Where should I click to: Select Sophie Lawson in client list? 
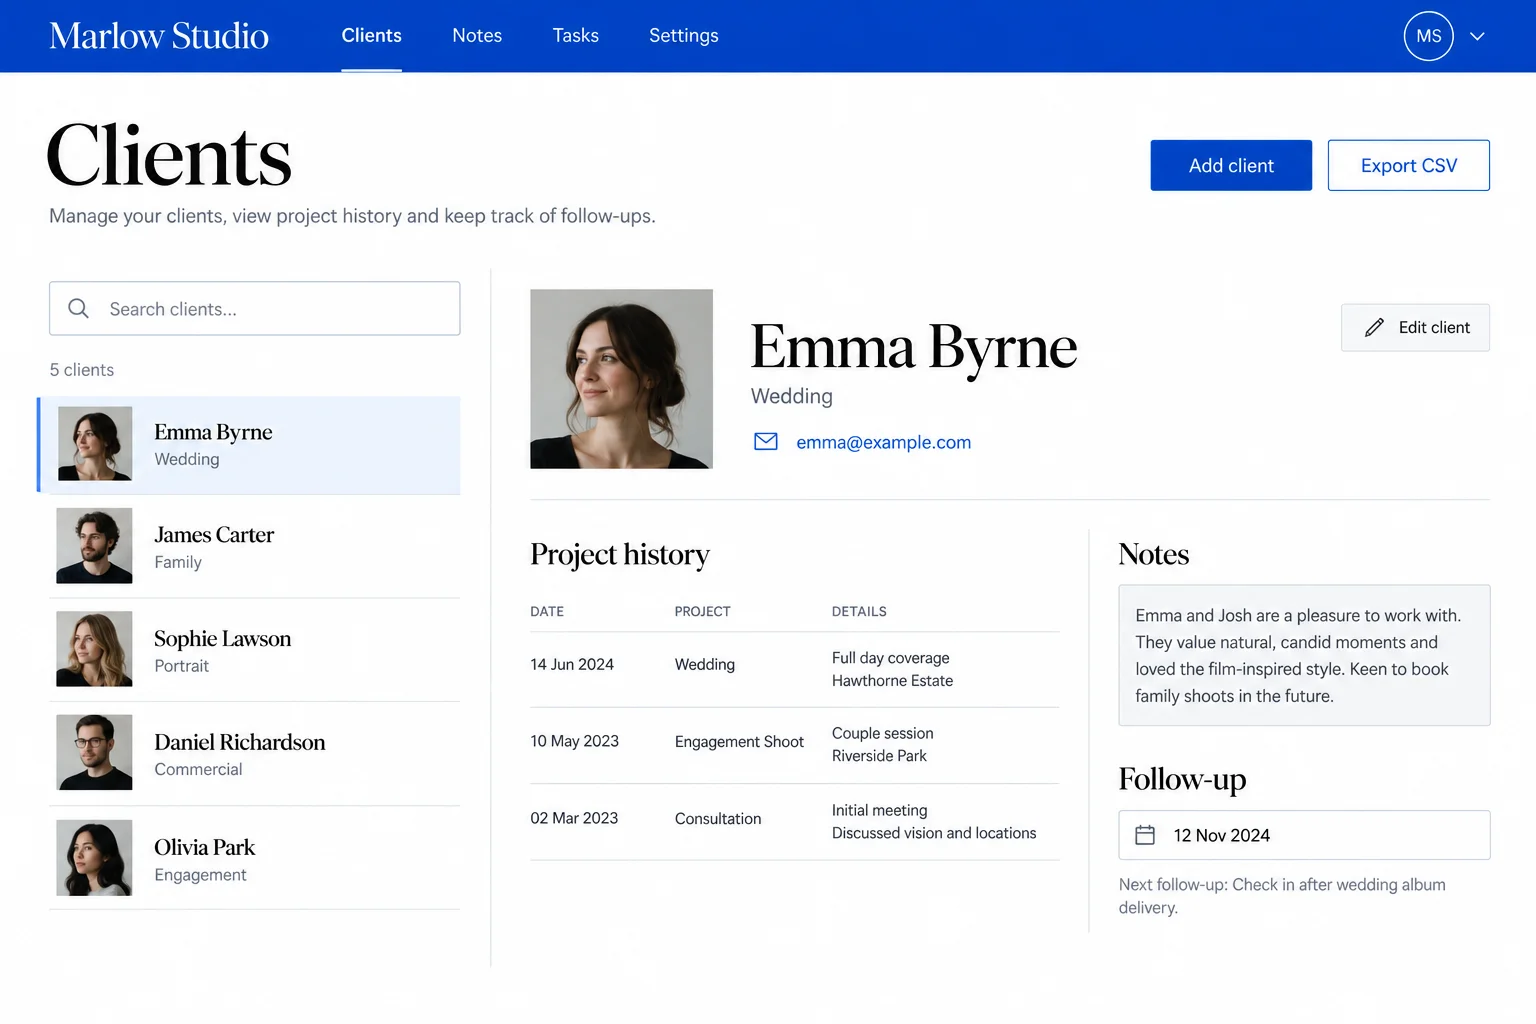[255, 650]
